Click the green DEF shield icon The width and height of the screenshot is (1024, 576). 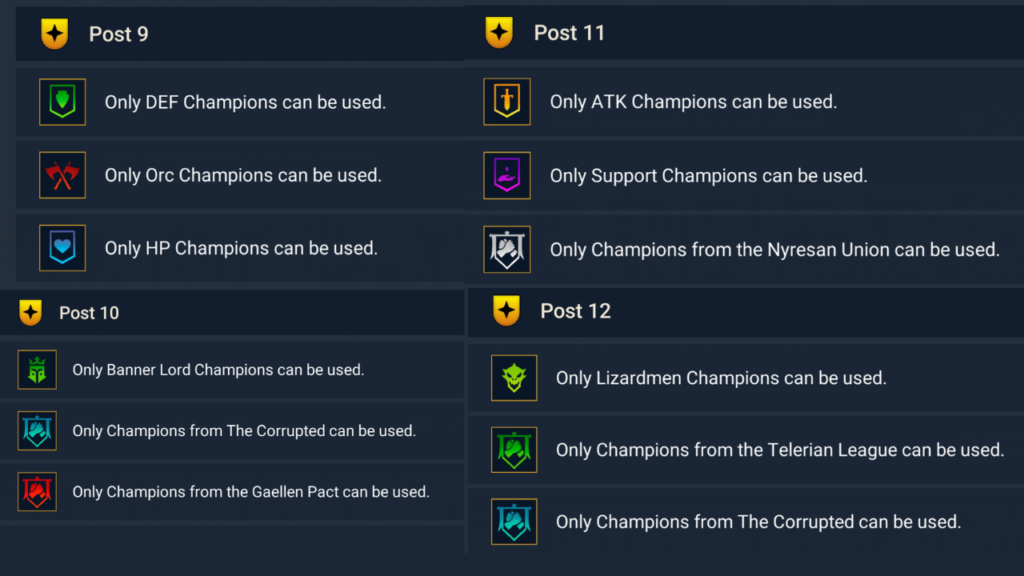[62, 102]
